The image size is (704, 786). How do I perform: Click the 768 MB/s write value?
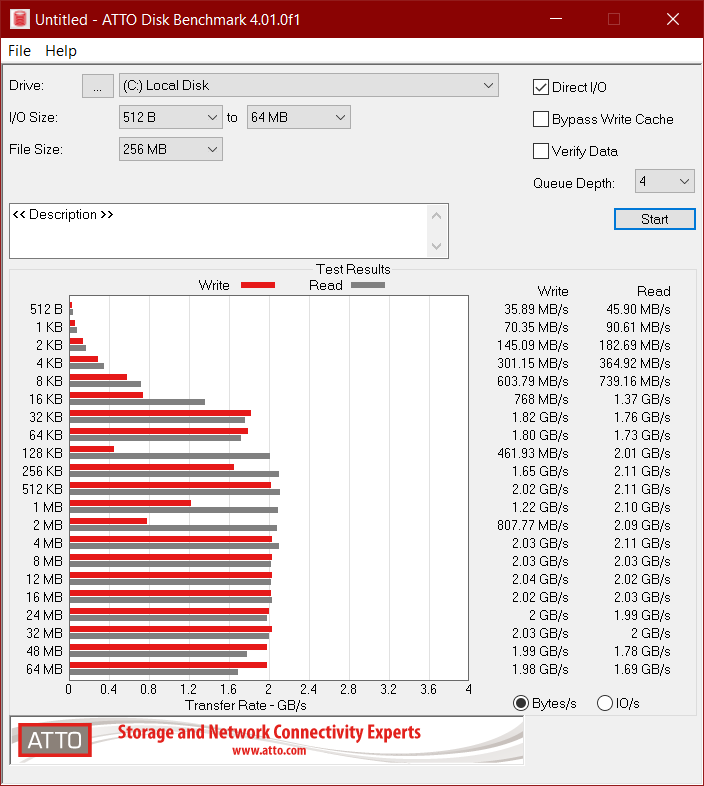[541, 400]
